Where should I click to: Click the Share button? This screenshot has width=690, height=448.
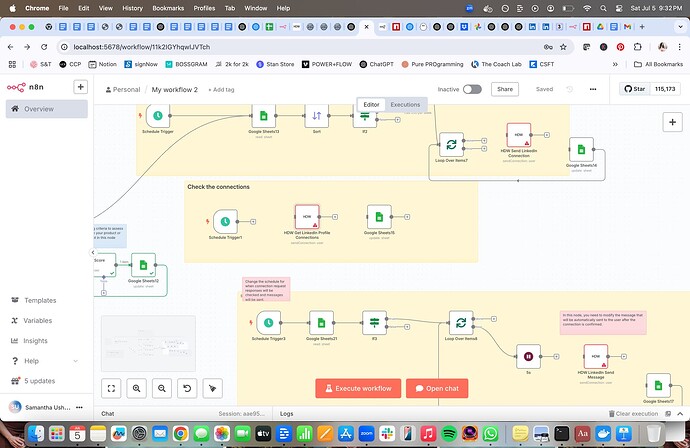click(x=505, y=89)
